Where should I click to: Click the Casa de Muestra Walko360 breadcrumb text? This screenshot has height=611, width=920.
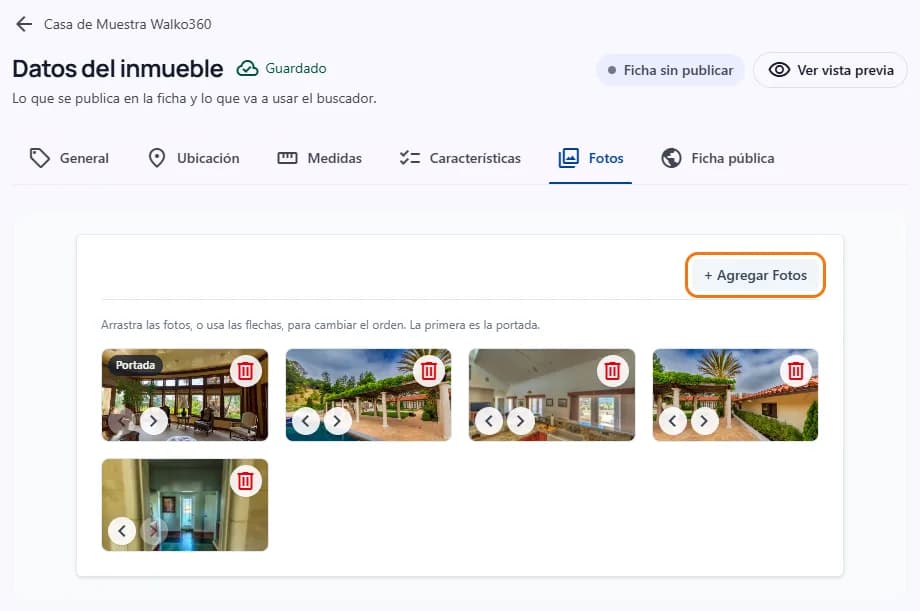128,24
